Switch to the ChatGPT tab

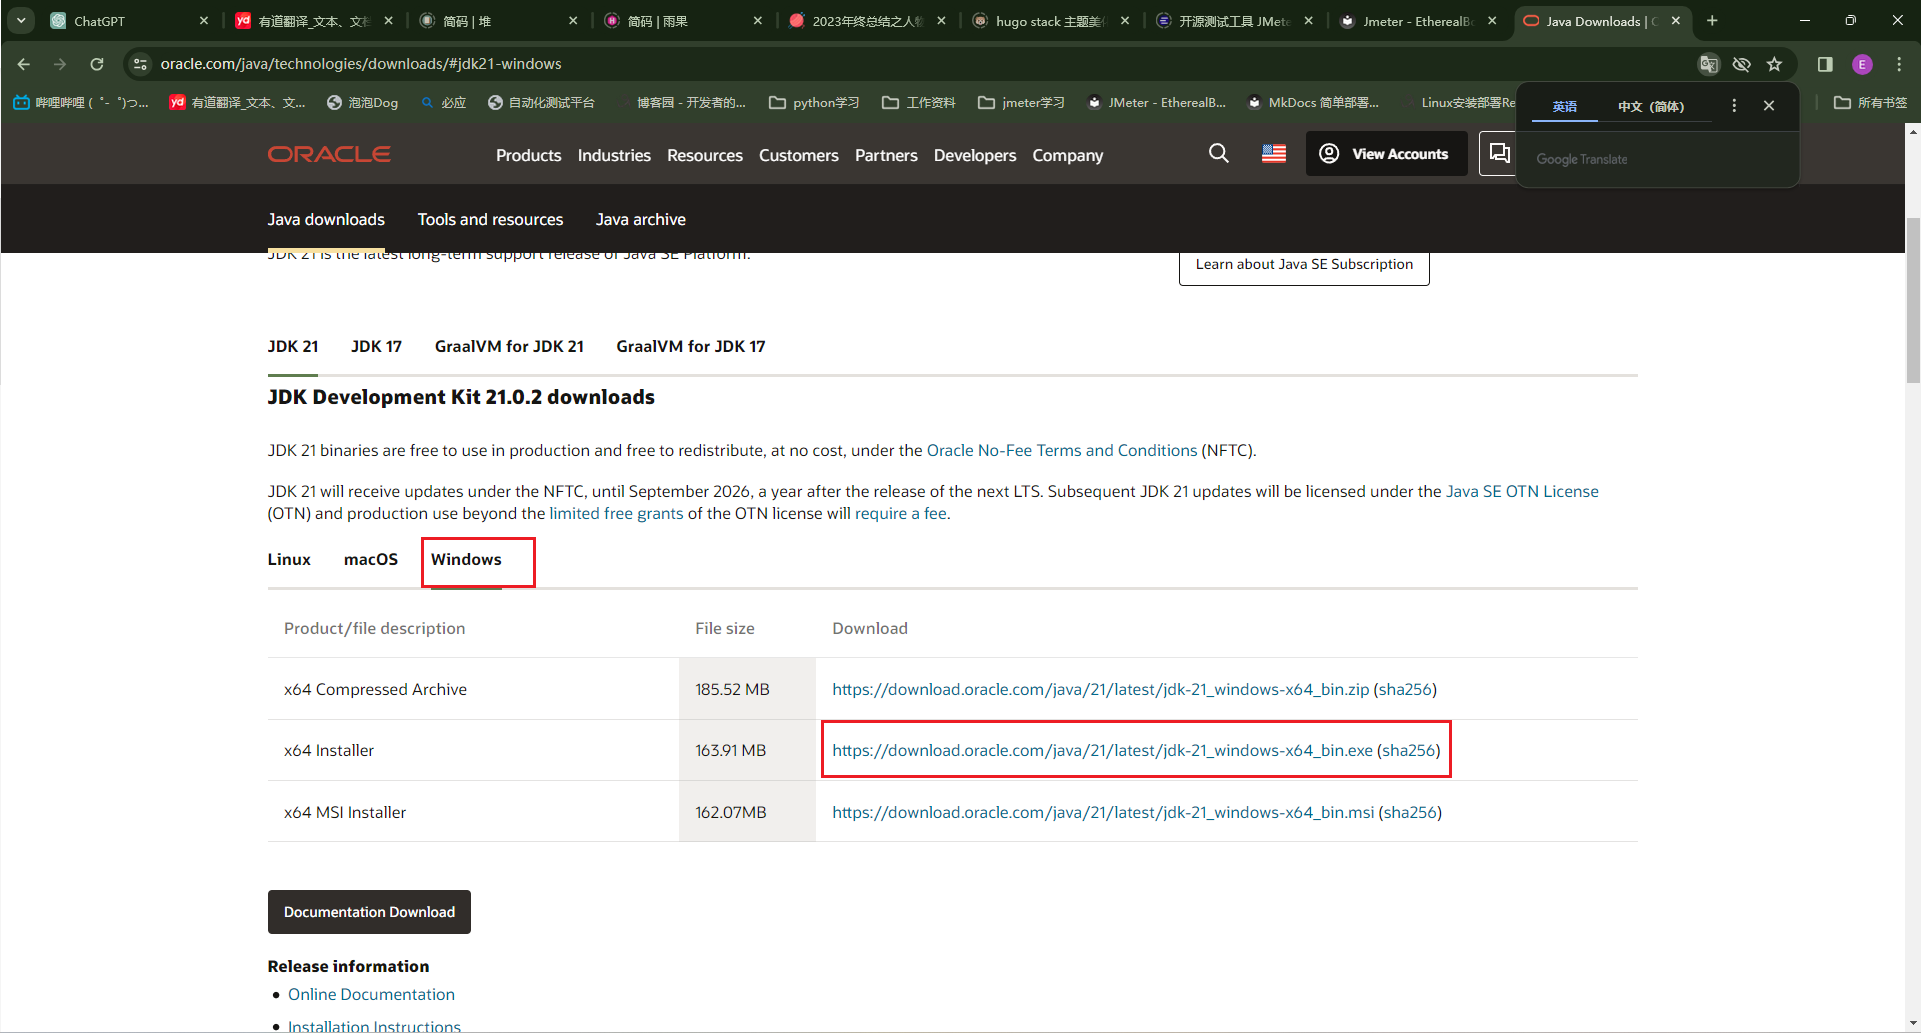click(128, 20)
